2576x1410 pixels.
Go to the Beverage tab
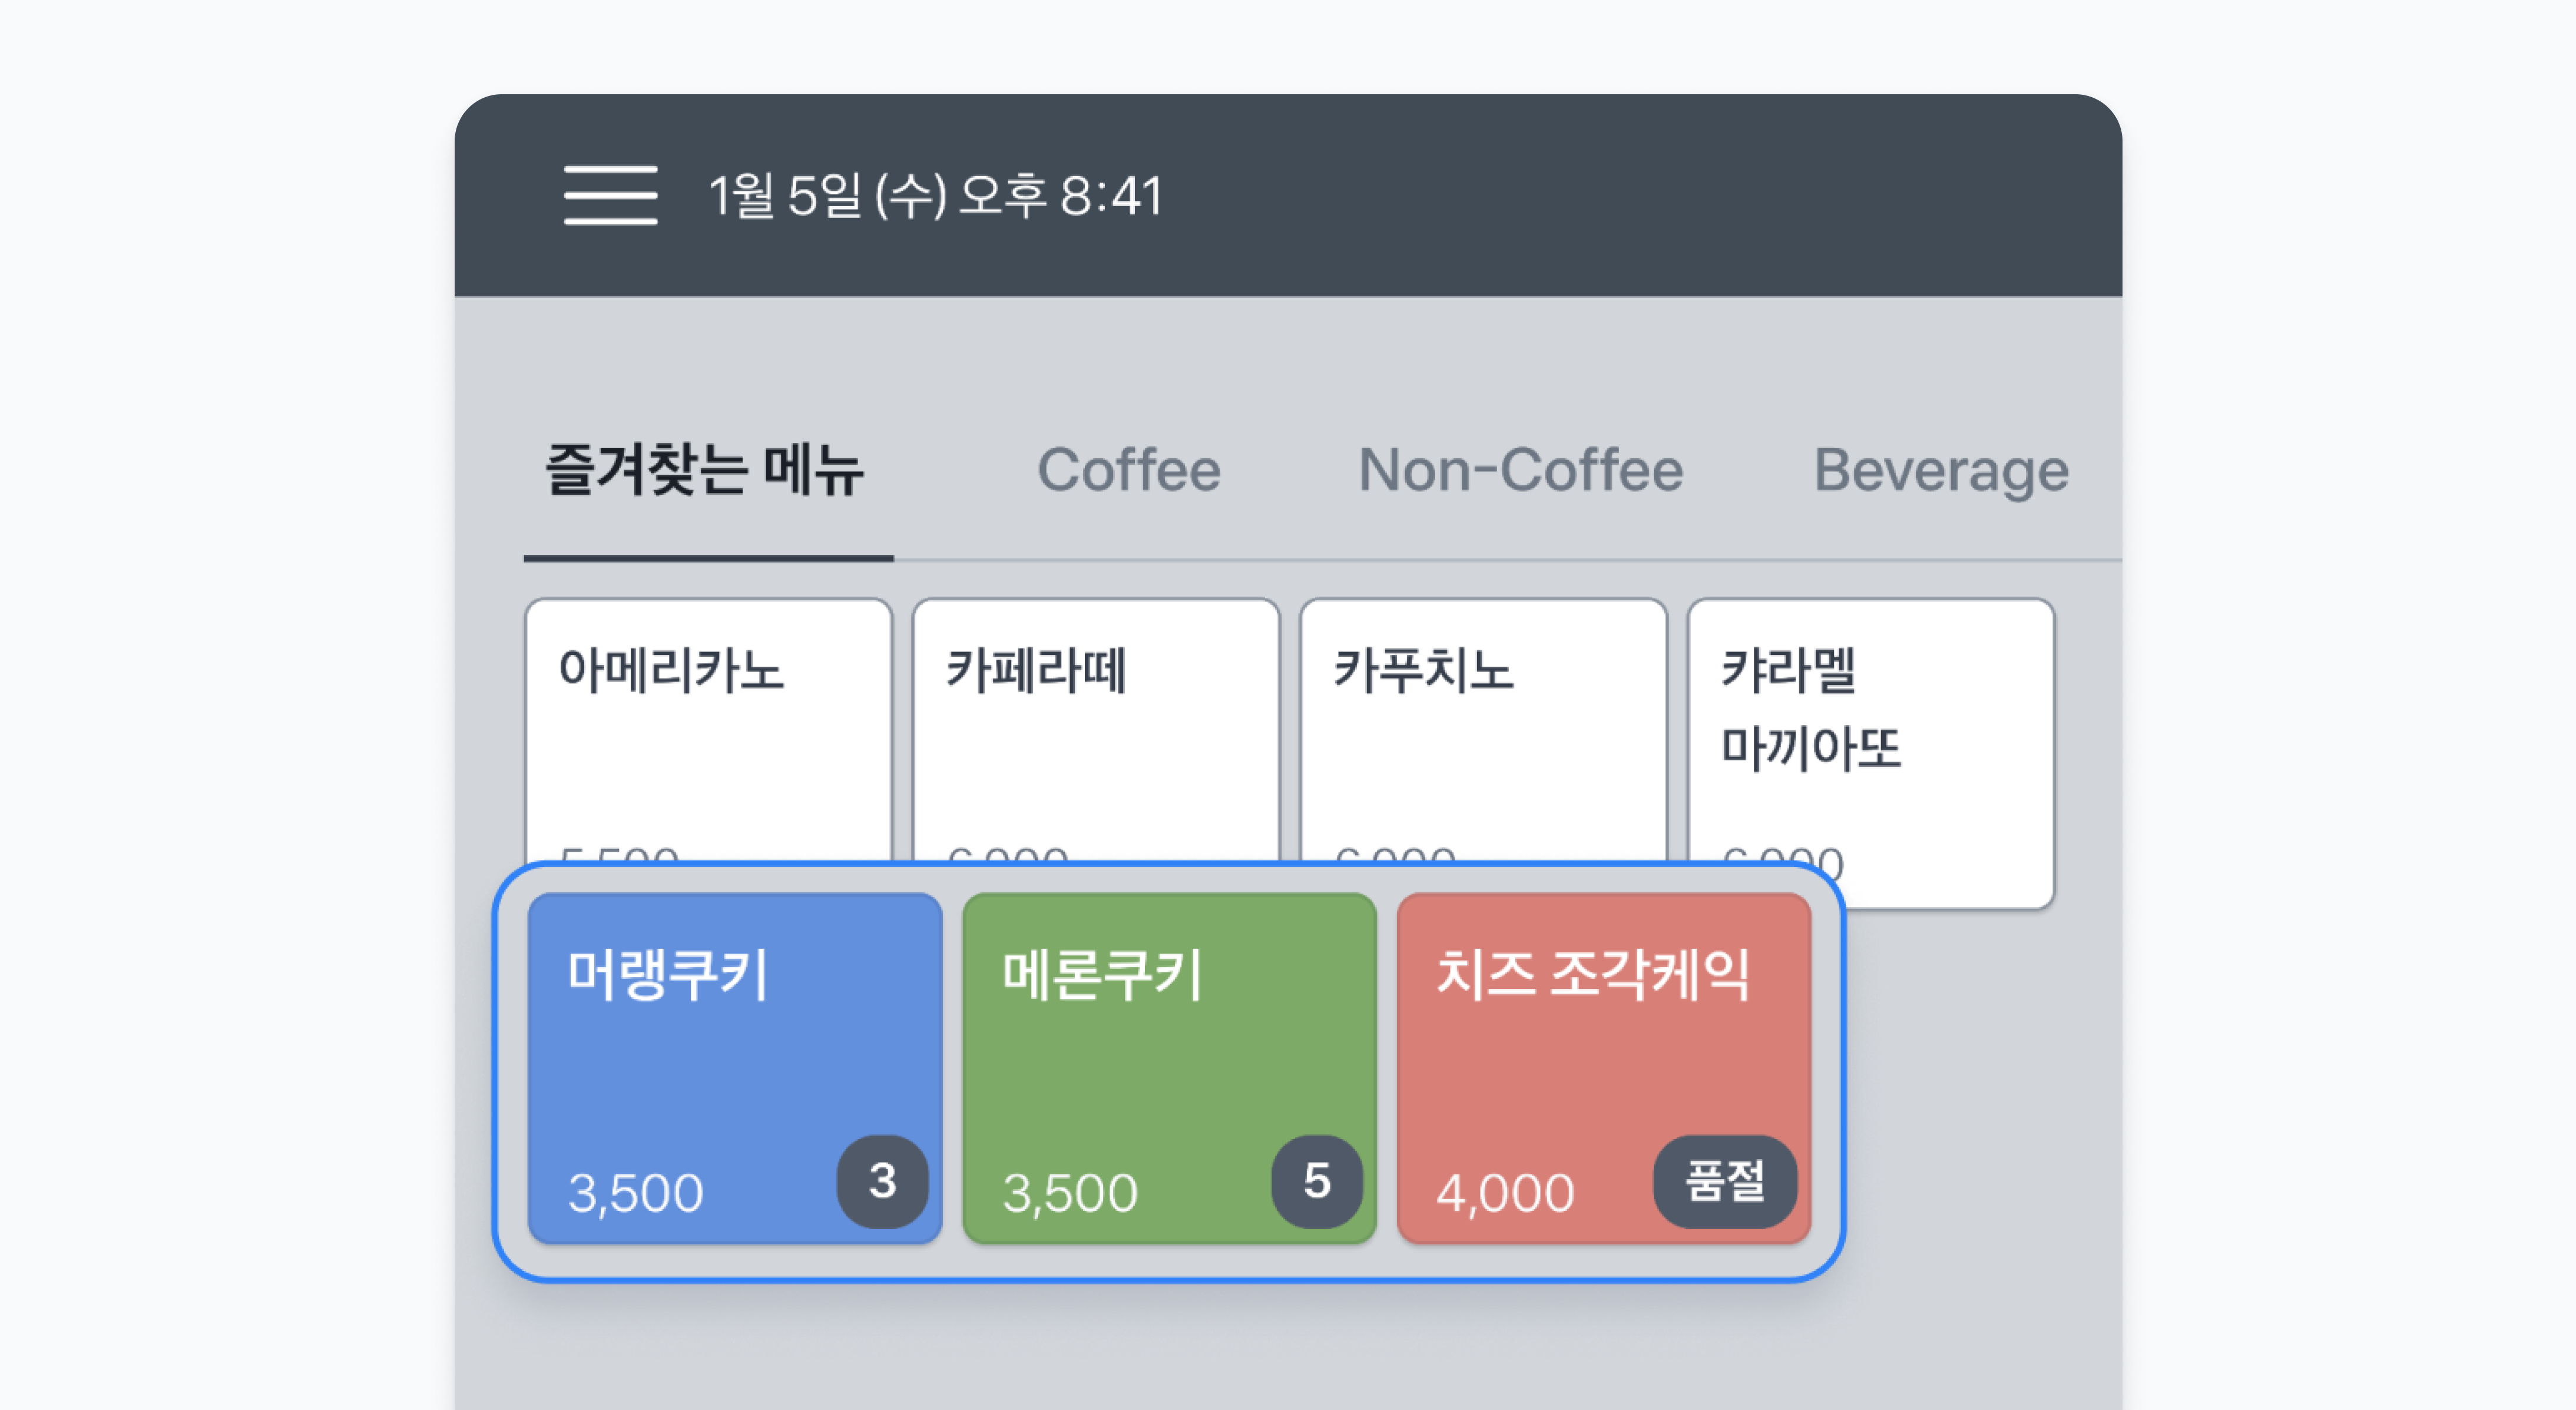click(x=1940, y=470)
